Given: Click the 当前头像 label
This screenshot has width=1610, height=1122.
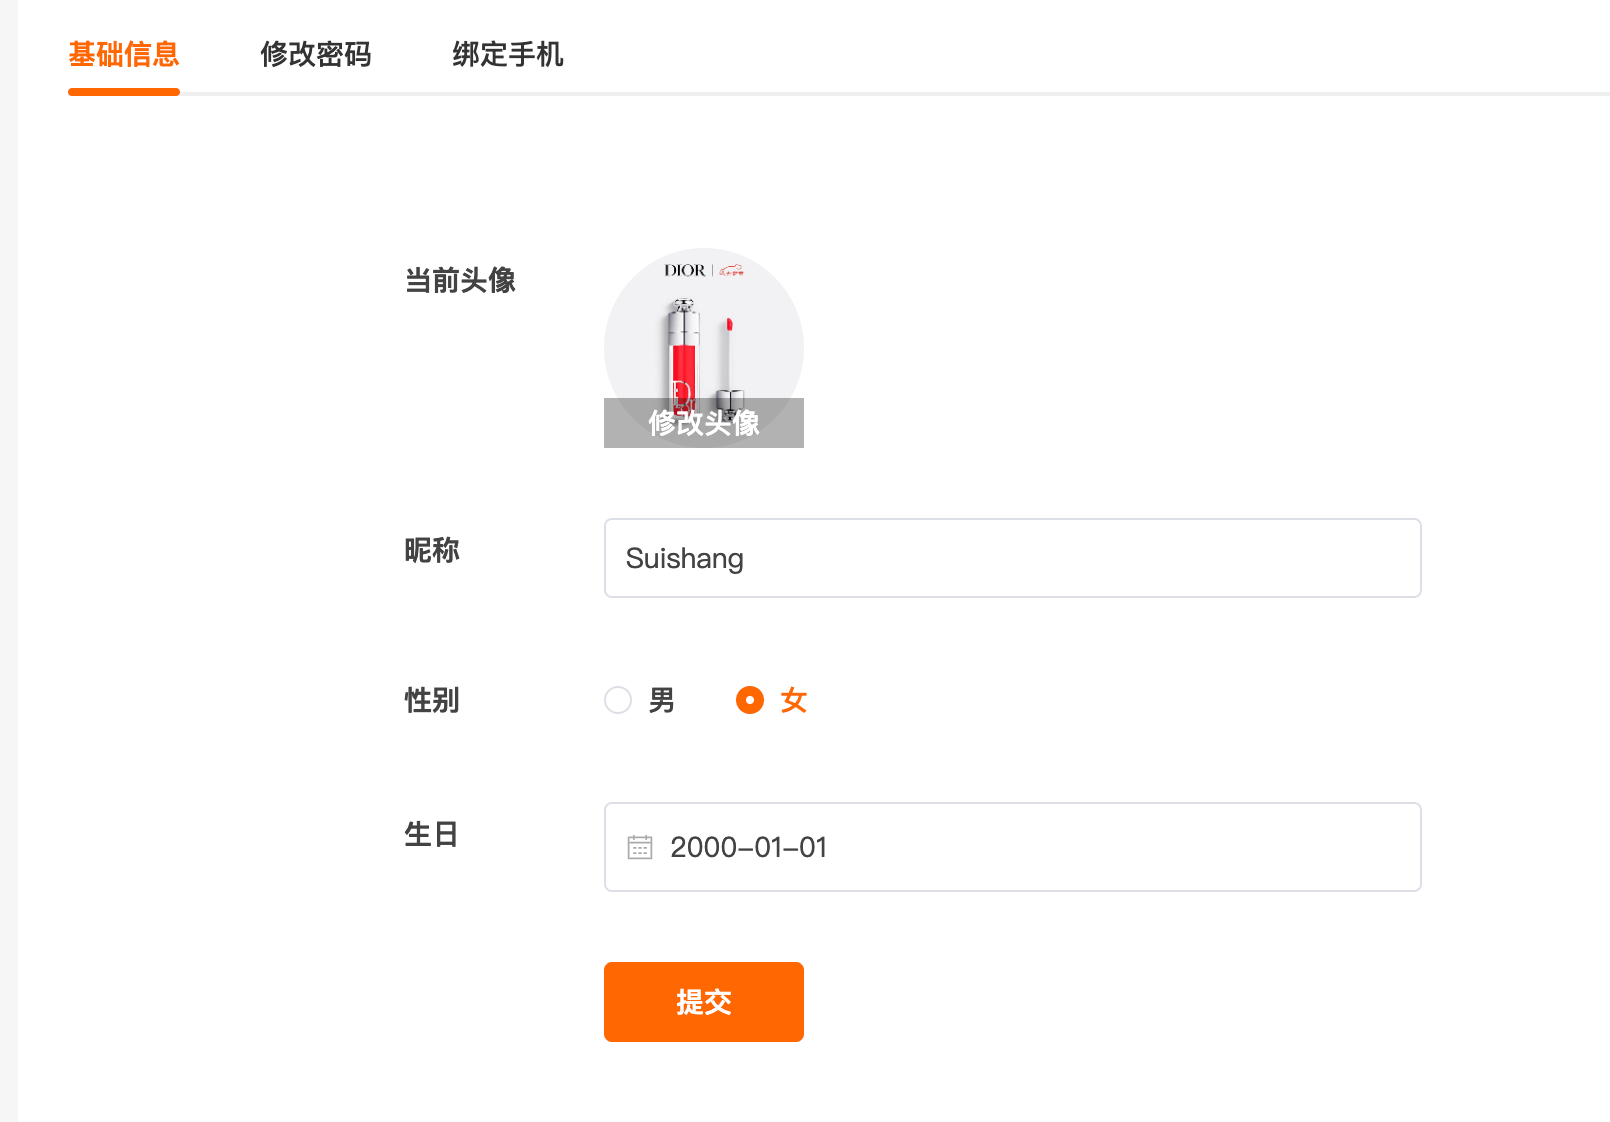Looking at the screenshot, I should point(460,281).
